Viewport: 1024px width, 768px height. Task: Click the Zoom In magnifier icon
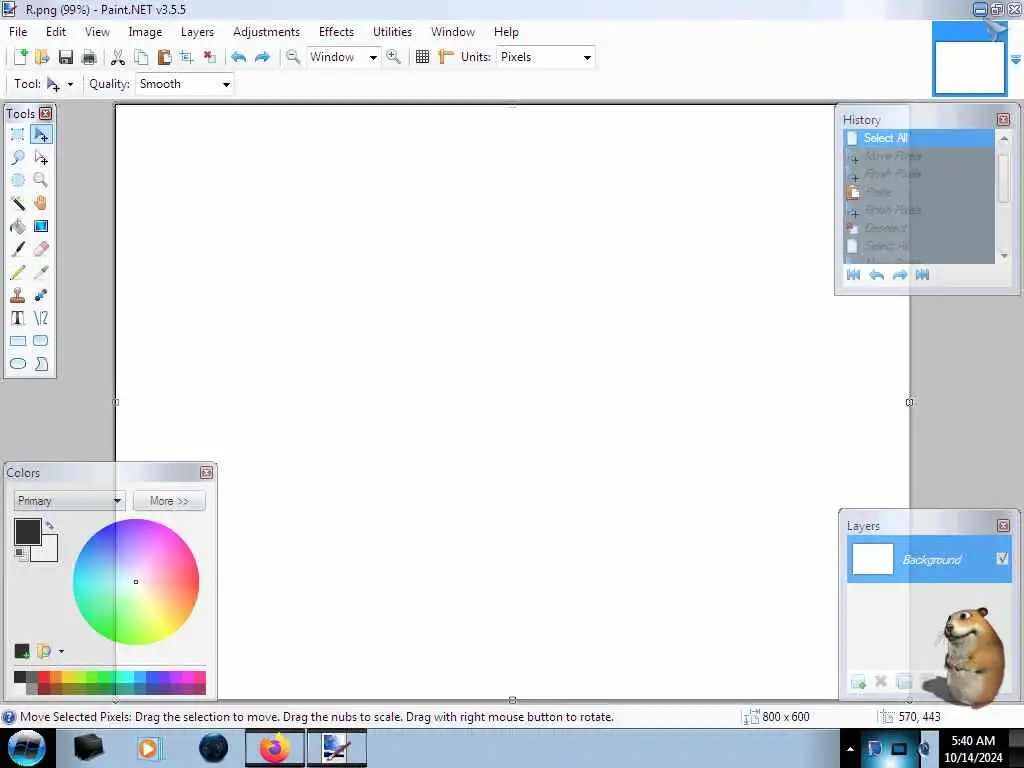point(393,57)
